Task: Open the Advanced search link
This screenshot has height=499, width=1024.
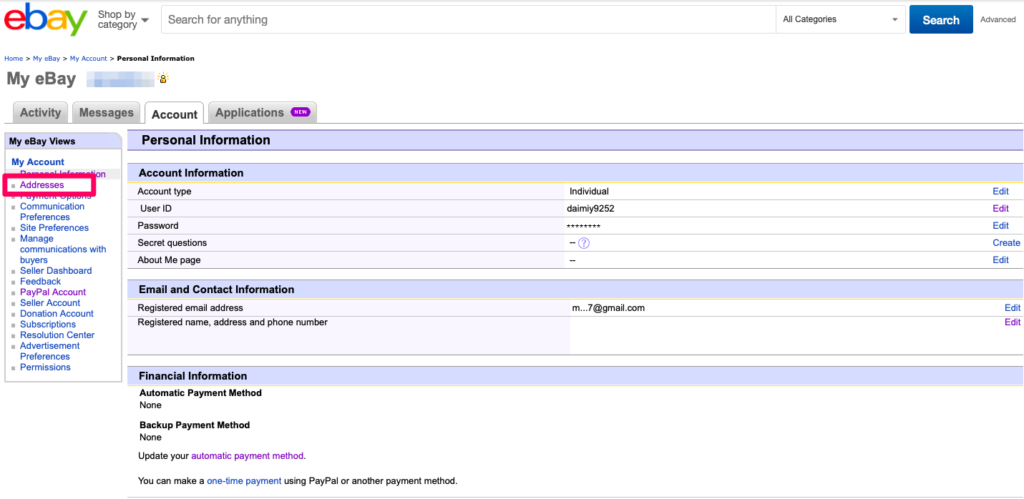Action: 997,20
